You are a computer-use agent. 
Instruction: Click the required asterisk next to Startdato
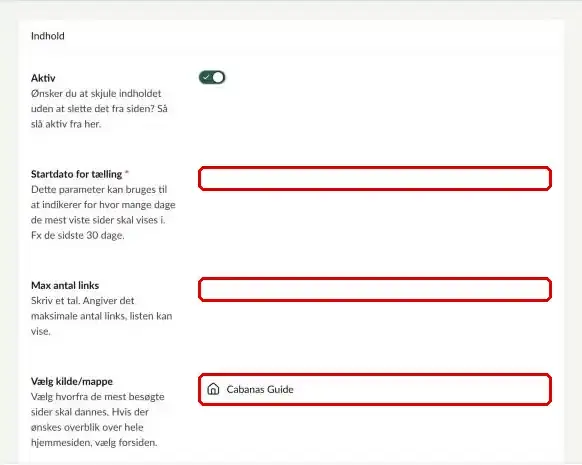click(x=127, y=173)
